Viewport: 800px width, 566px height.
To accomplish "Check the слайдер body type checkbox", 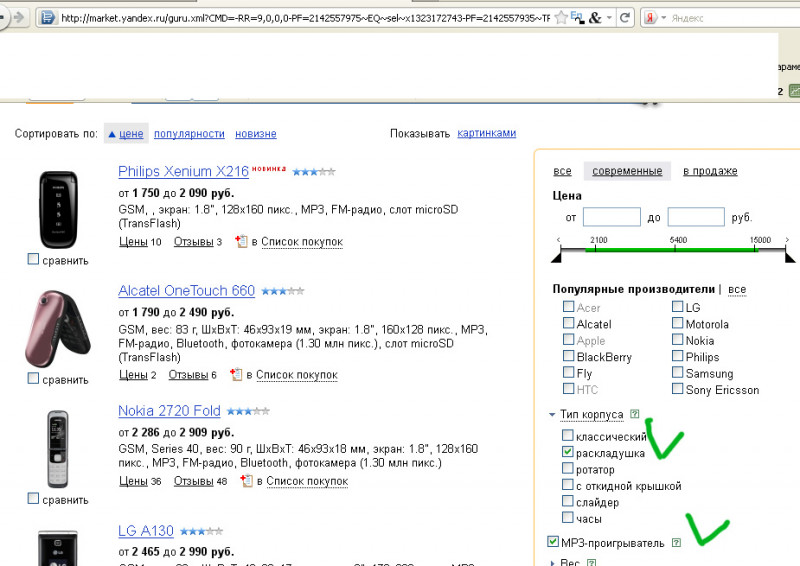I will tap(567, 501).
